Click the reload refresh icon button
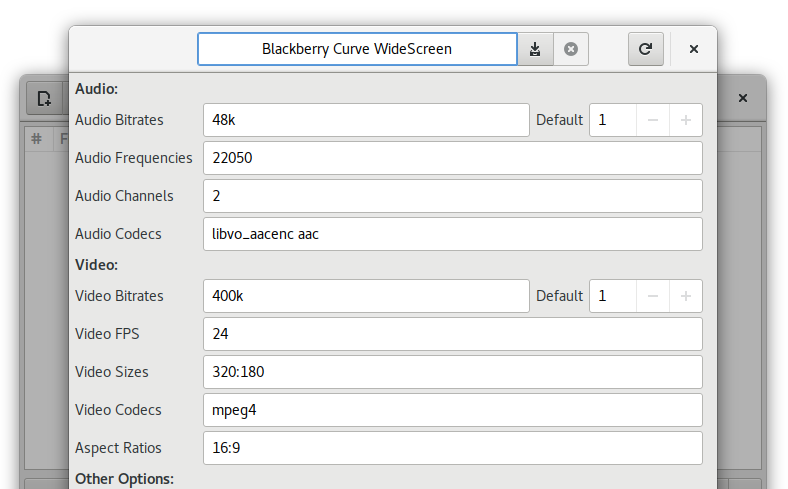 click(646, 49)
